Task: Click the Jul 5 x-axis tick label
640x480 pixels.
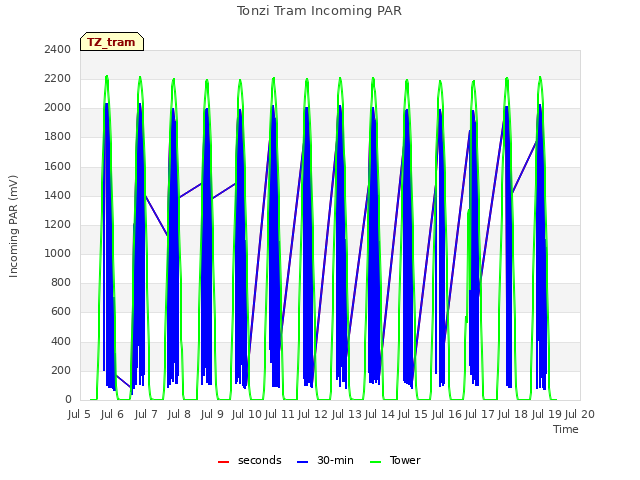Action: tap(79, 414)
